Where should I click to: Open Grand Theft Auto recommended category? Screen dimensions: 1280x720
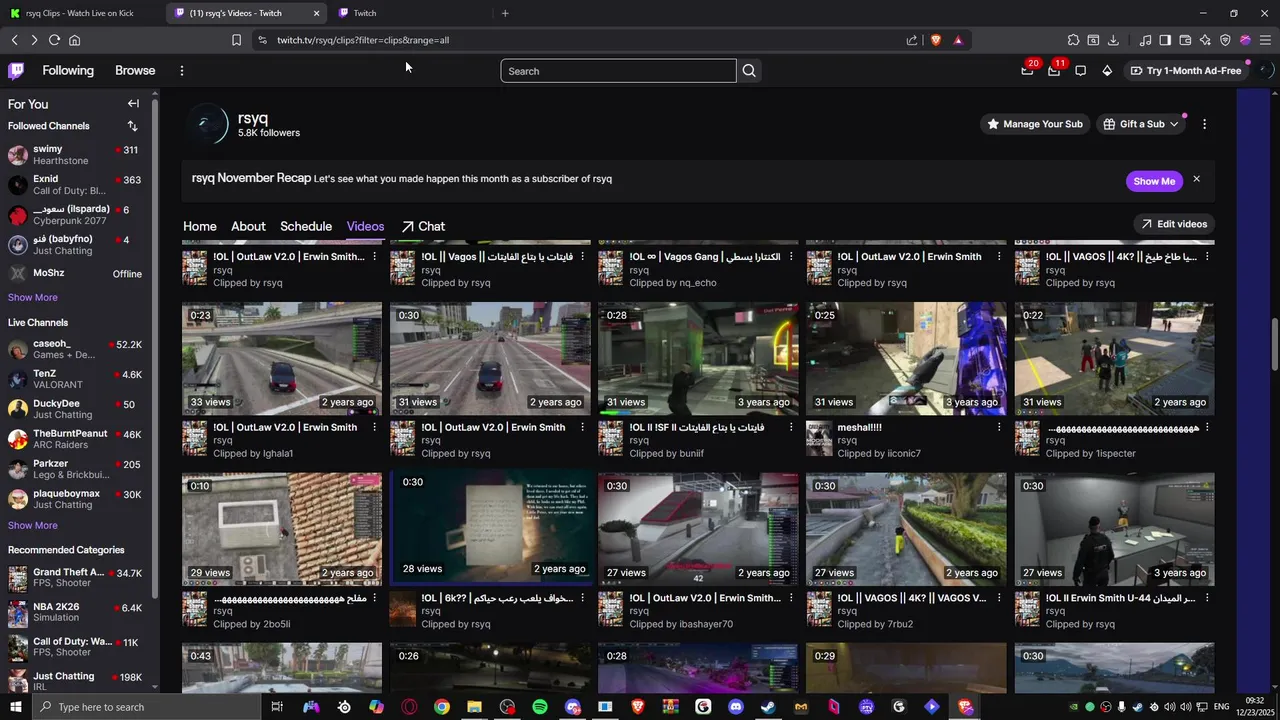click(x=75, y=578)
